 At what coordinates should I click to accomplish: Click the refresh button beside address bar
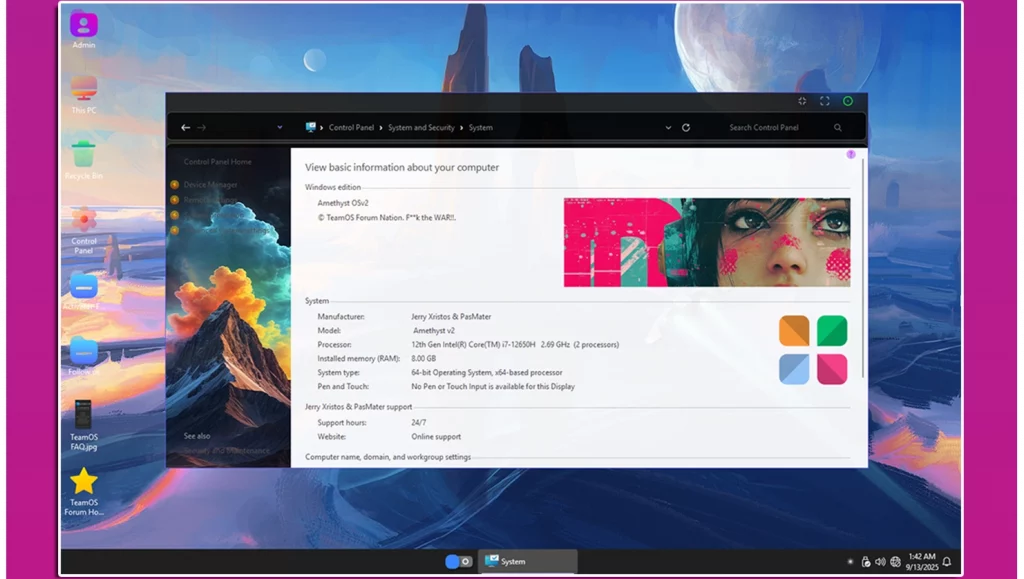[686, 128]
